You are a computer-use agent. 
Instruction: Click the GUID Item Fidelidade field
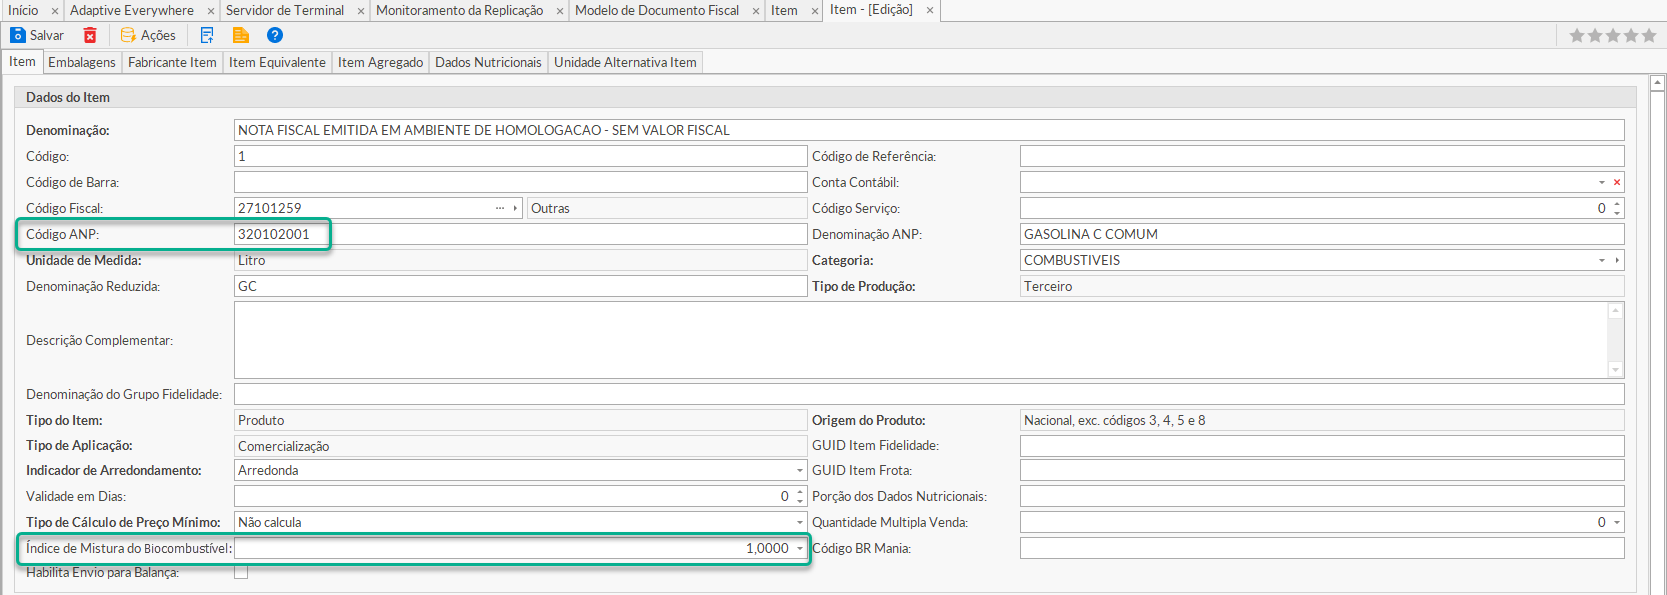[x=1322, y=445]
